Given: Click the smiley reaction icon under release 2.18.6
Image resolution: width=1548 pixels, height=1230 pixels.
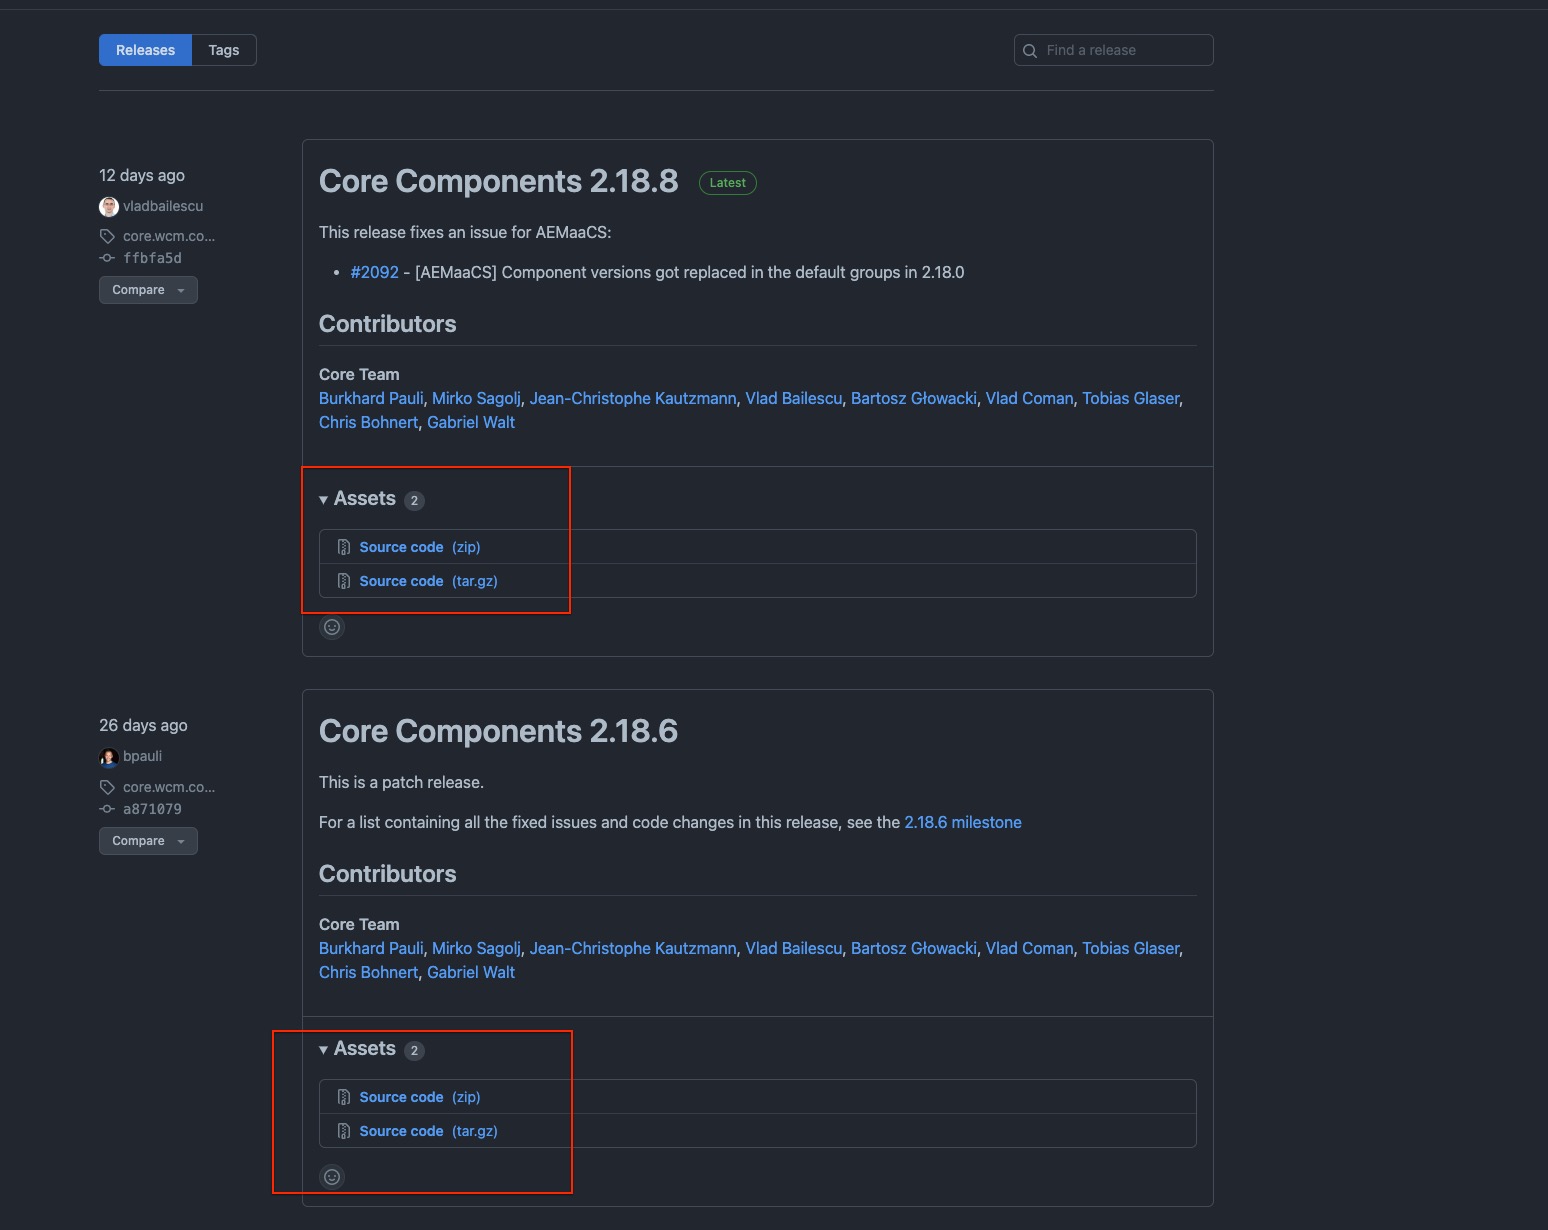Looking at the screenshot, I should tap(332, 1176).
